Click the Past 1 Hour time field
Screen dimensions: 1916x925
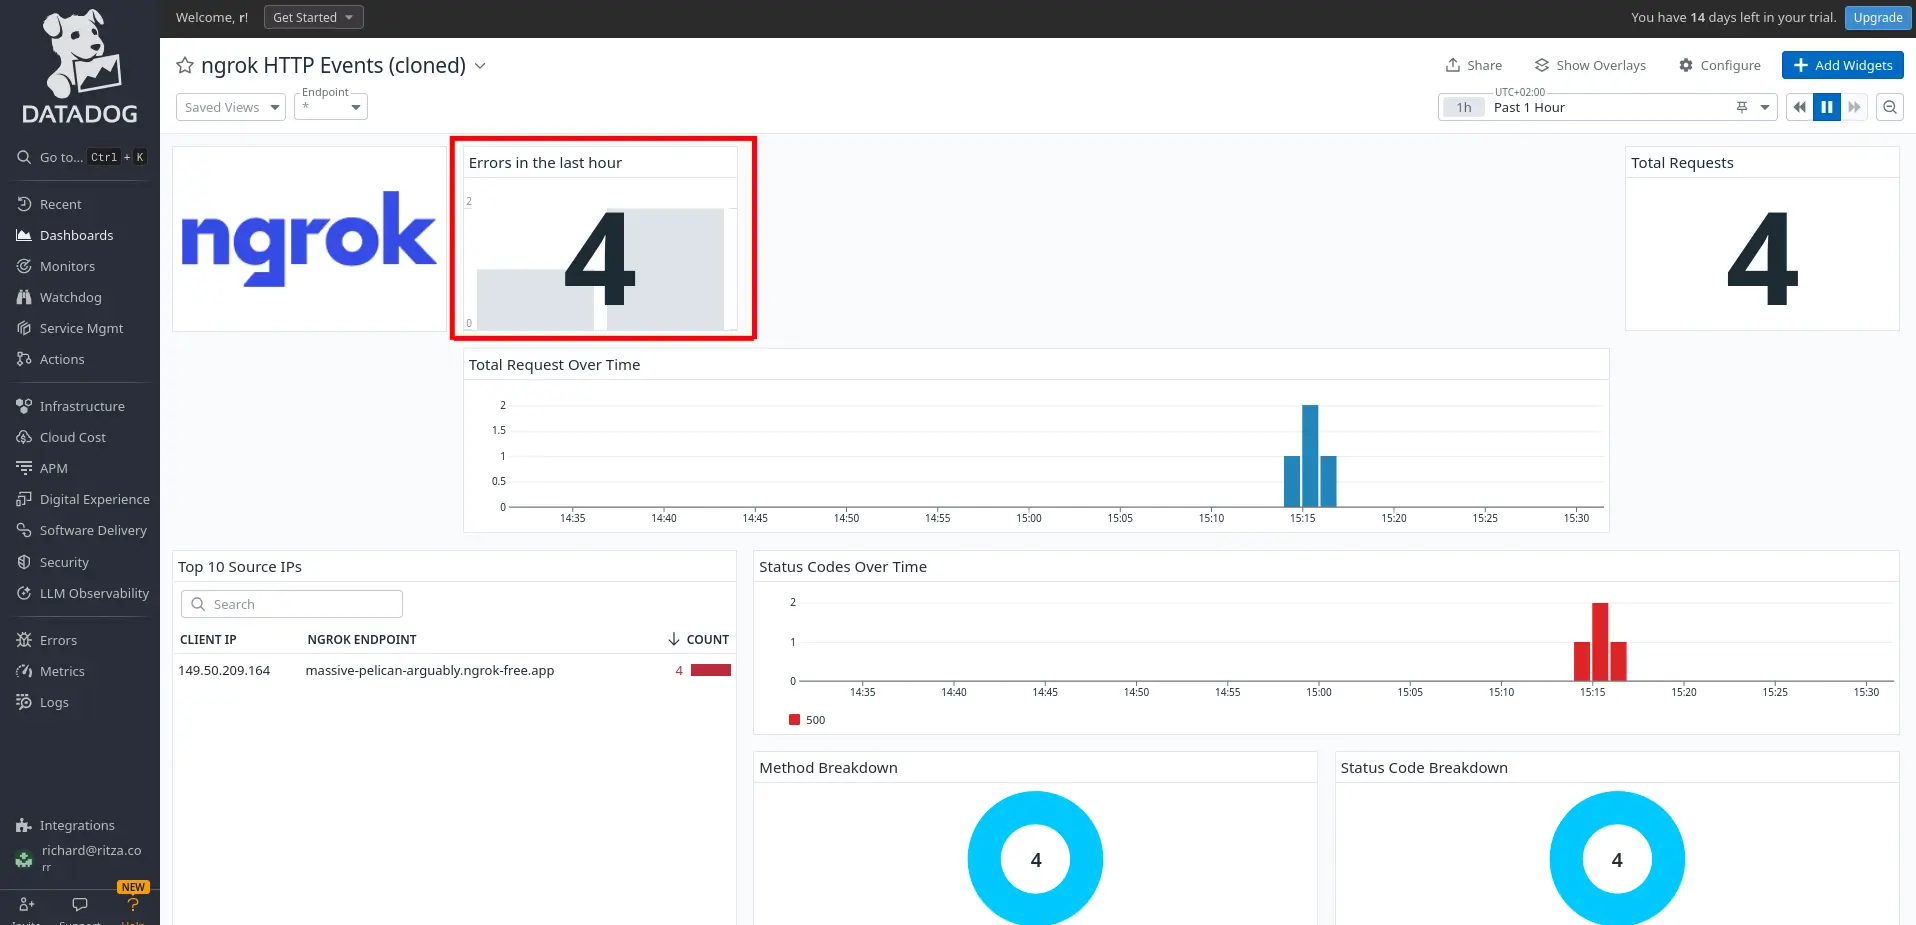point(1607,107)
